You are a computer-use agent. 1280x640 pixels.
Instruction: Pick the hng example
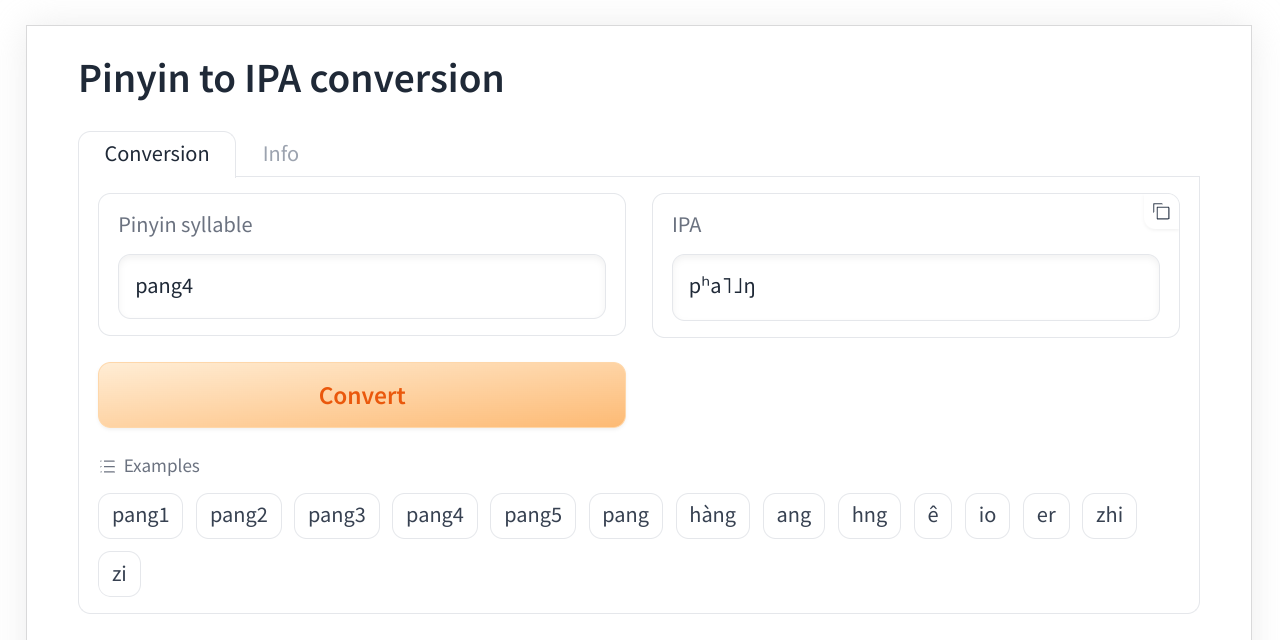pyautogui.click(x=869, y=516)
